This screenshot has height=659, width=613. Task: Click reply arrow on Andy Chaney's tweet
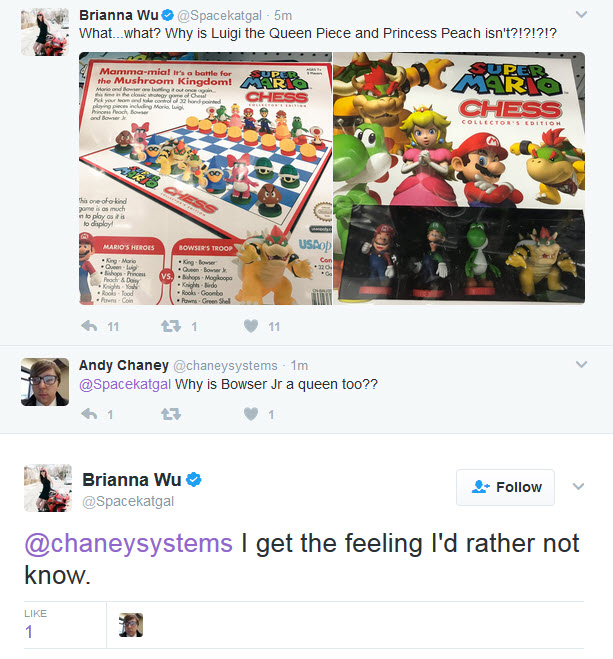click(x=89, y=414)
